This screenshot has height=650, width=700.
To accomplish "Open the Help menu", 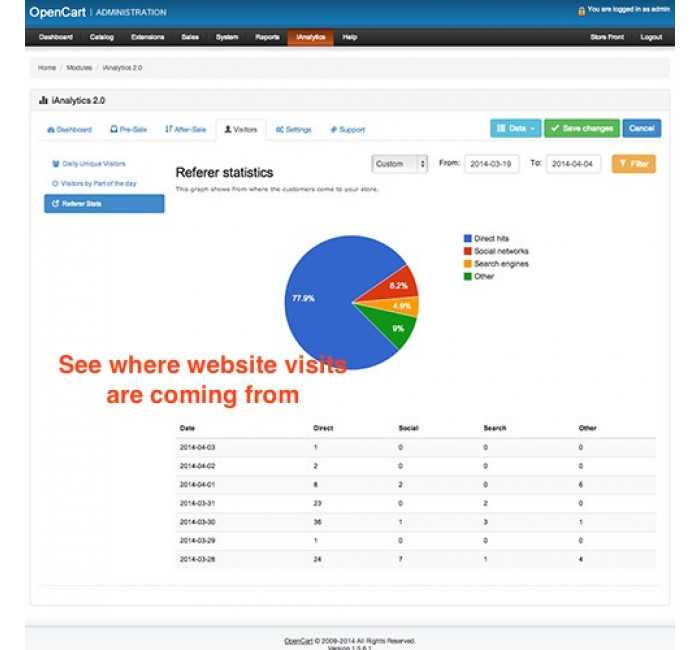I will (x=350, y=37).
